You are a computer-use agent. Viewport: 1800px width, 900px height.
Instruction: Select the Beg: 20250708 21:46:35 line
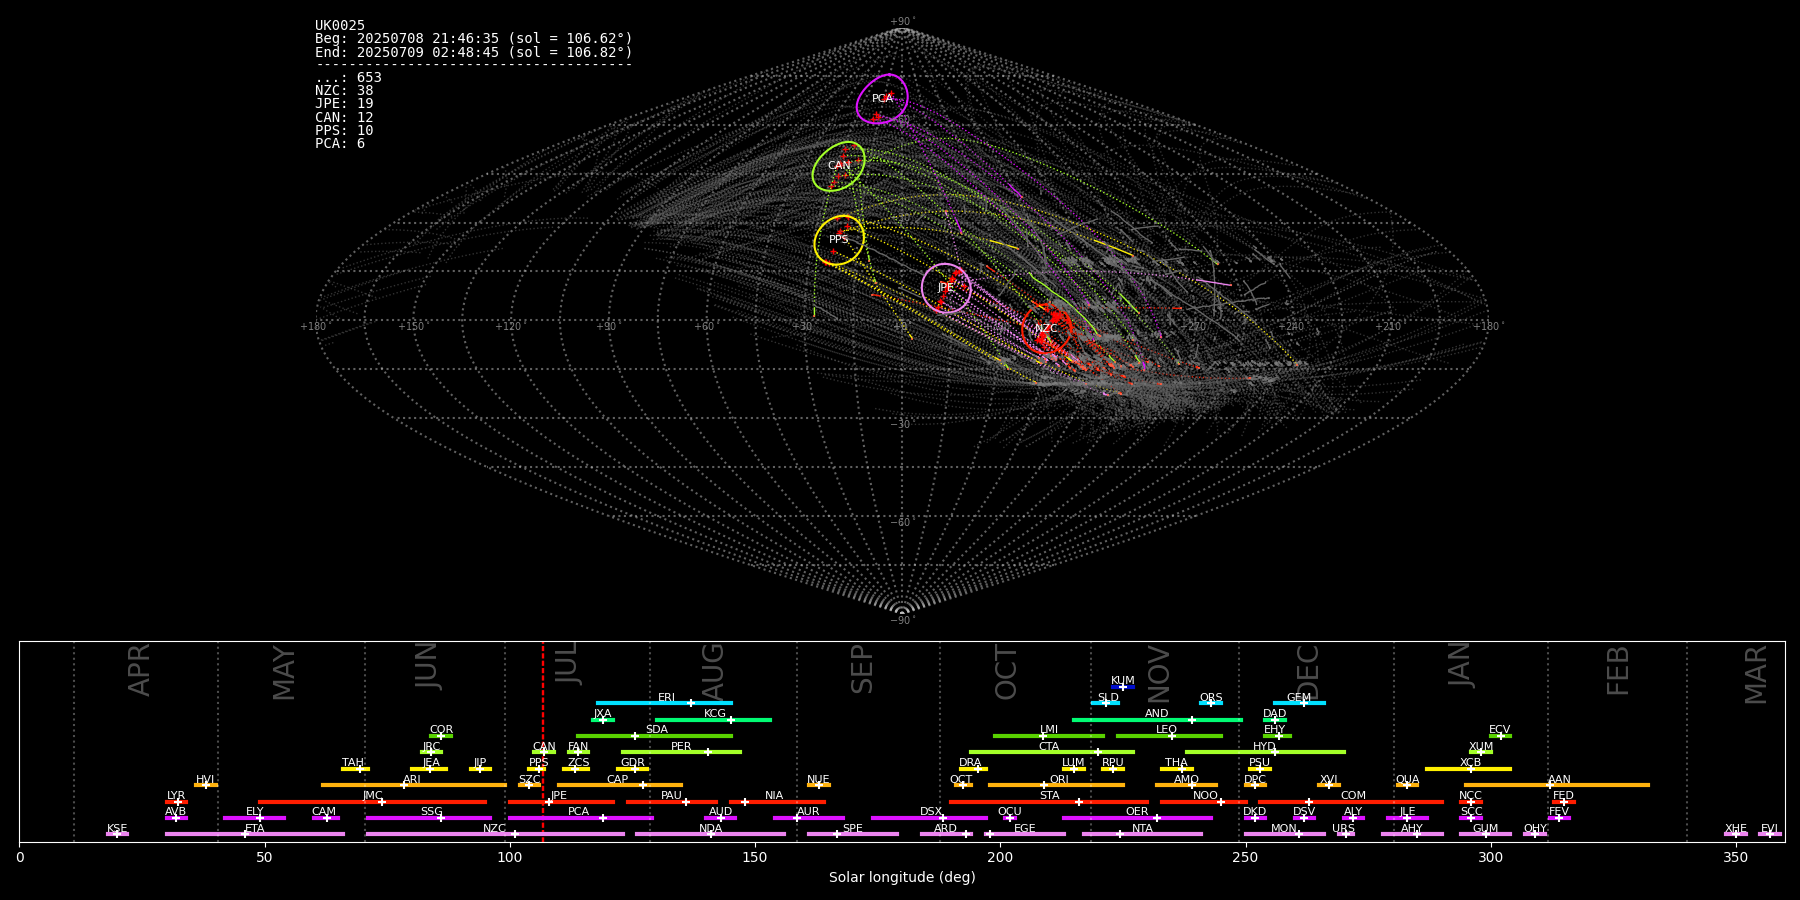[474, 39]
